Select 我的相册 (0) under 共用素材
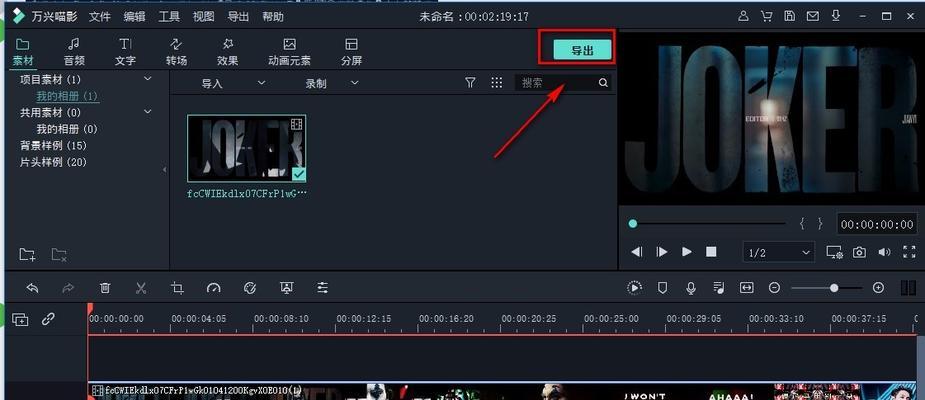The image size is (925, 400). coord(67,129)
